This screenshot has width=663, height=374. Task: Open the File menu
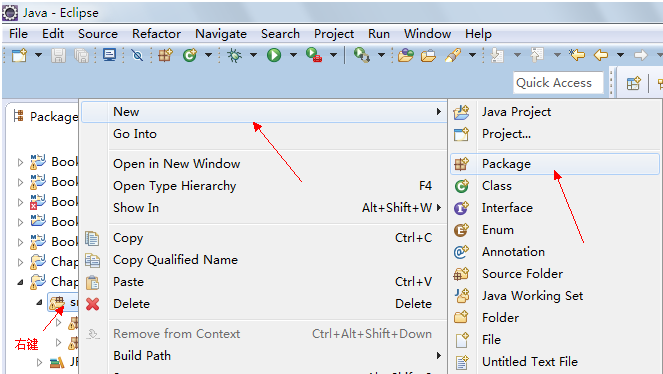(18, 34)
